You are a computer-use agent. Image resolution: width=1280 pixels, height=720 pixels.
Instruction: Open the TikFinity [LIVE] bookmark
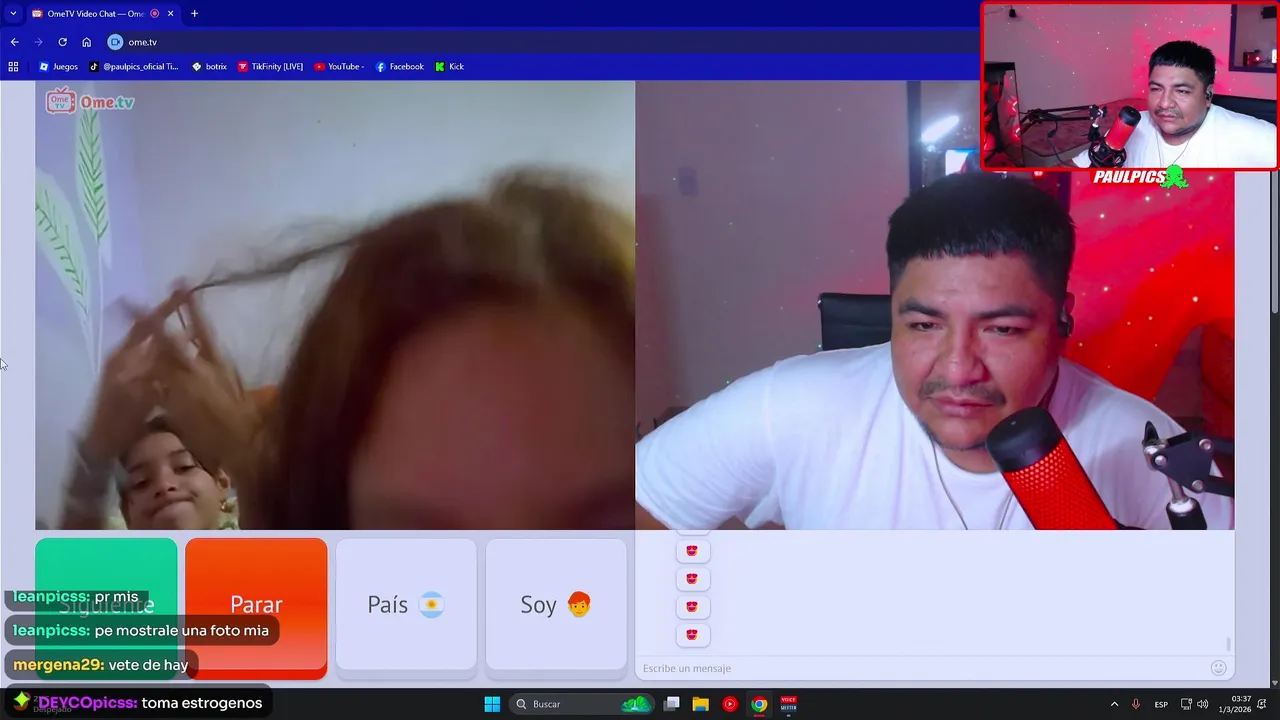tap(270, 67)
